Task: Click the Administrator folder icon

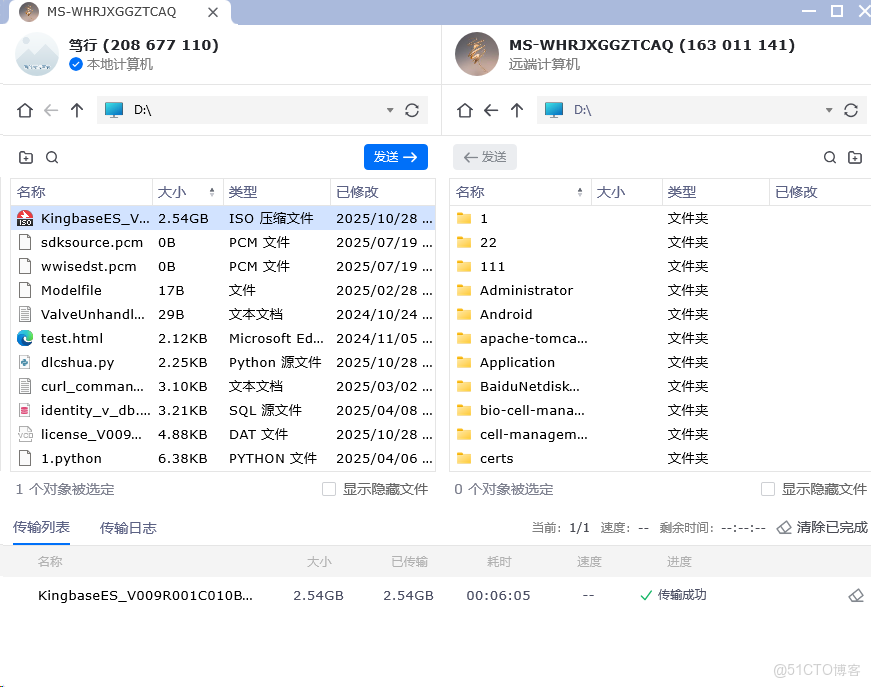Action: [464, 290]
